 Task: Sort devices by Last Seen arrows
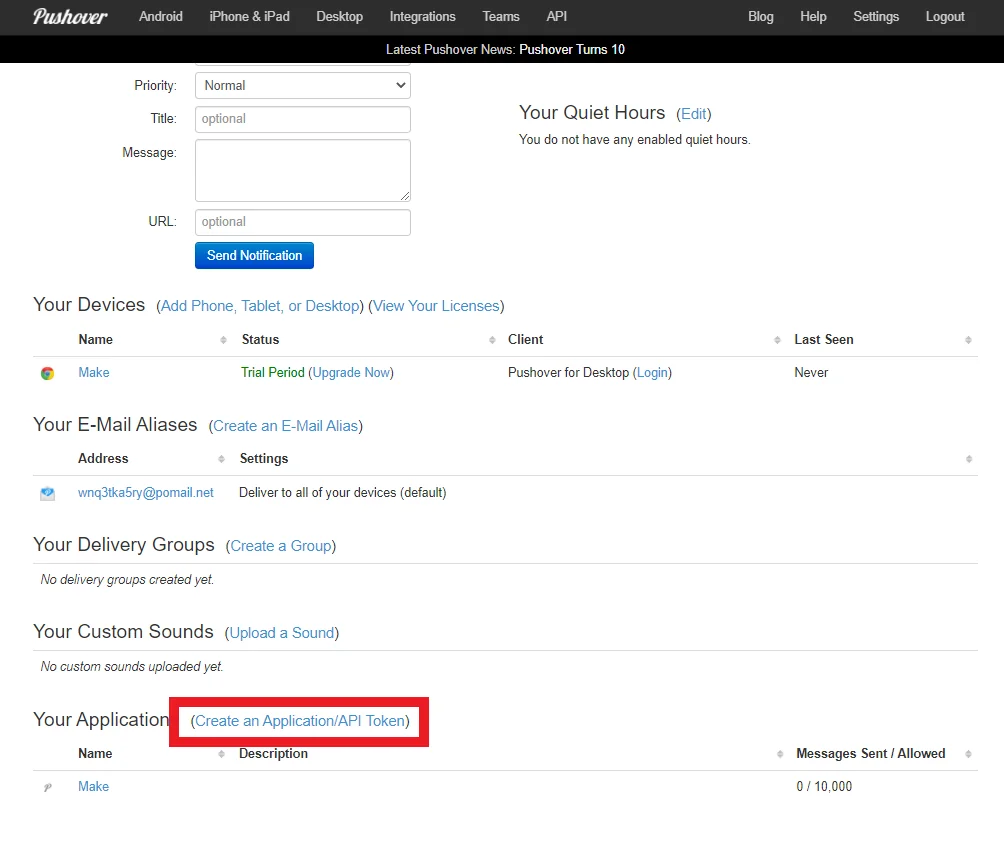pyautogui.click(x=968, y=340)
